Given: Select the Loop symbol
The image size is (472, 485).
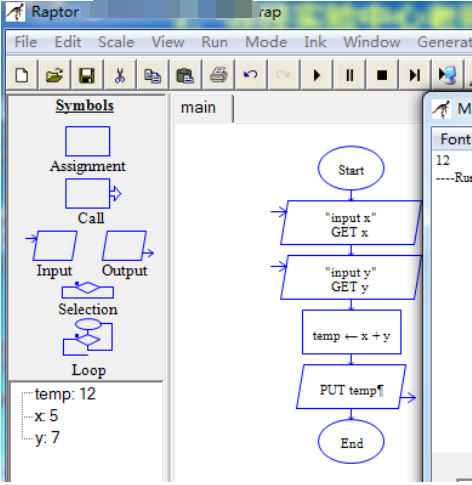Looking at the screenshot, I should coord(88,337).
